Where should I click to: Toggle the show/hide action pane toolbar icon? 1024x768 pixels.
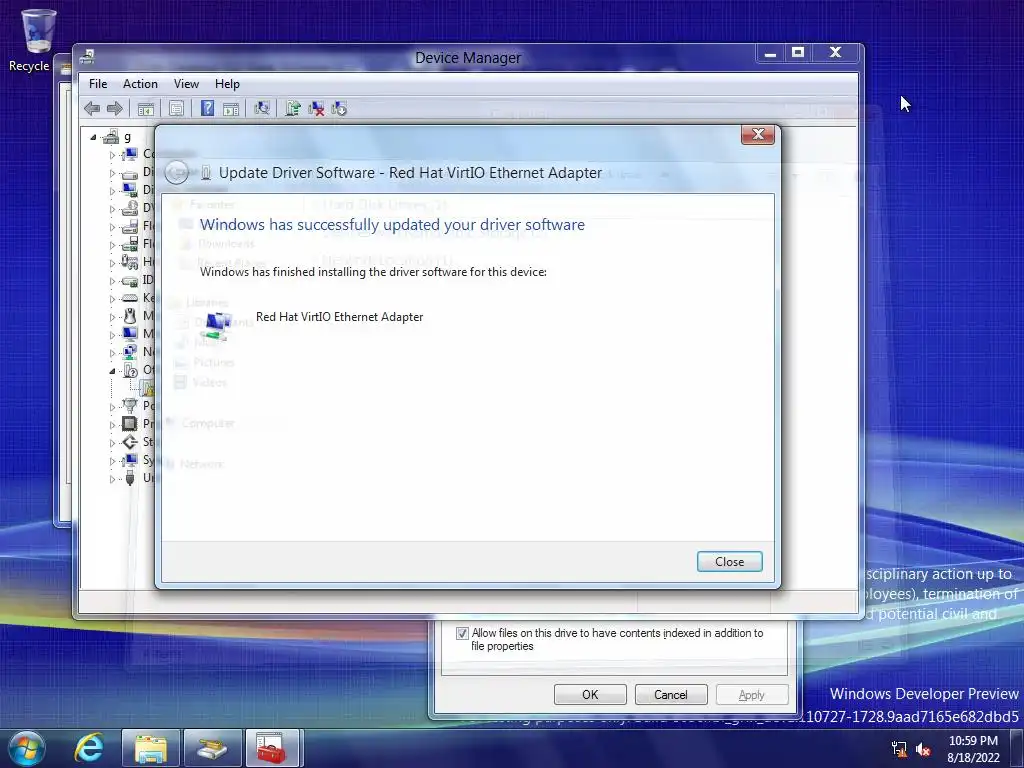coord(231,108)
